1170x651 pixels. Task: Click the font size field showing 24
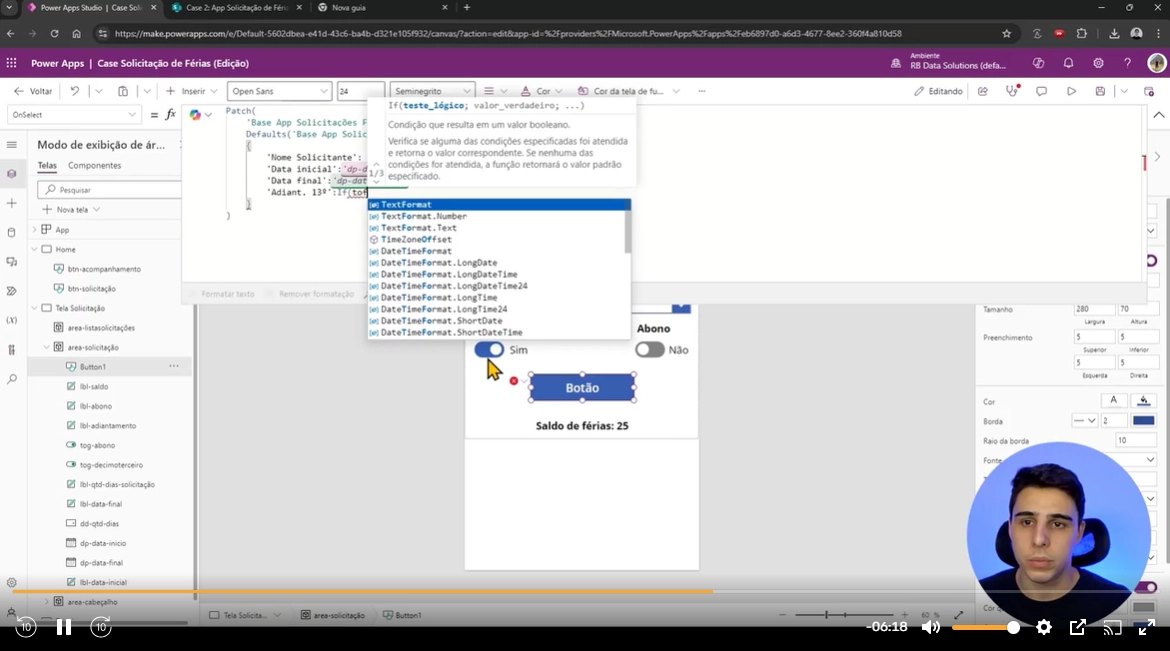[x=360, y=91]
